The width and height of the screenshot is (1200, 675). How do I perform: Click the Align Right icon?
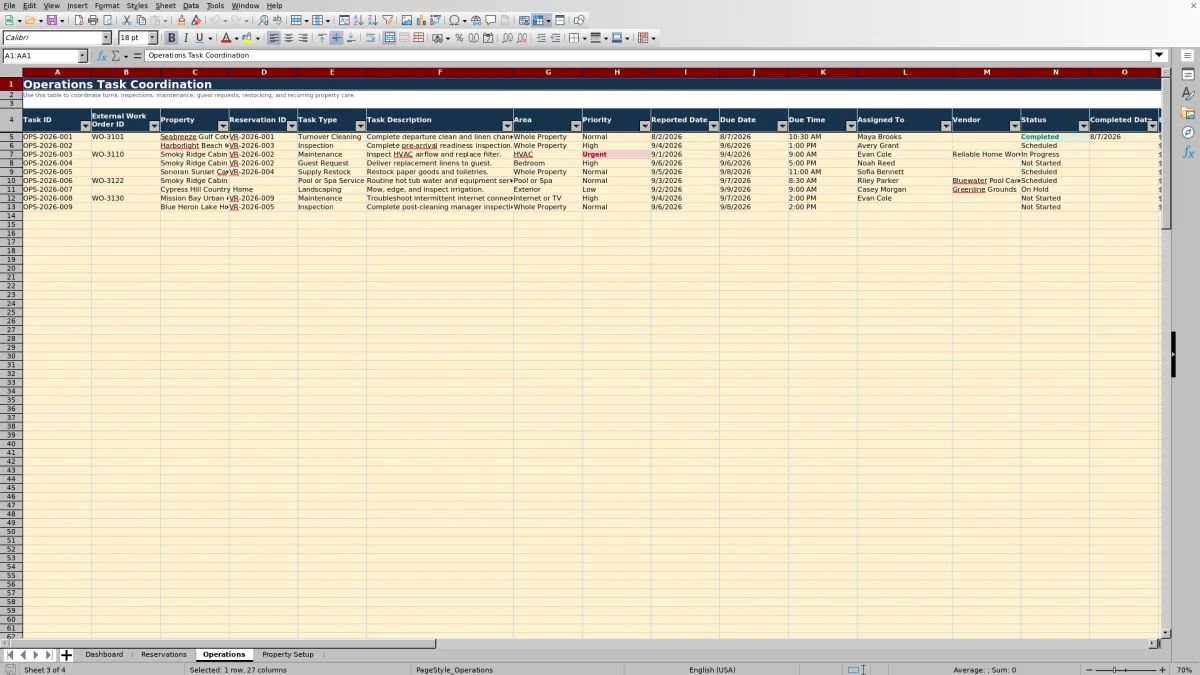pos(303,38)
